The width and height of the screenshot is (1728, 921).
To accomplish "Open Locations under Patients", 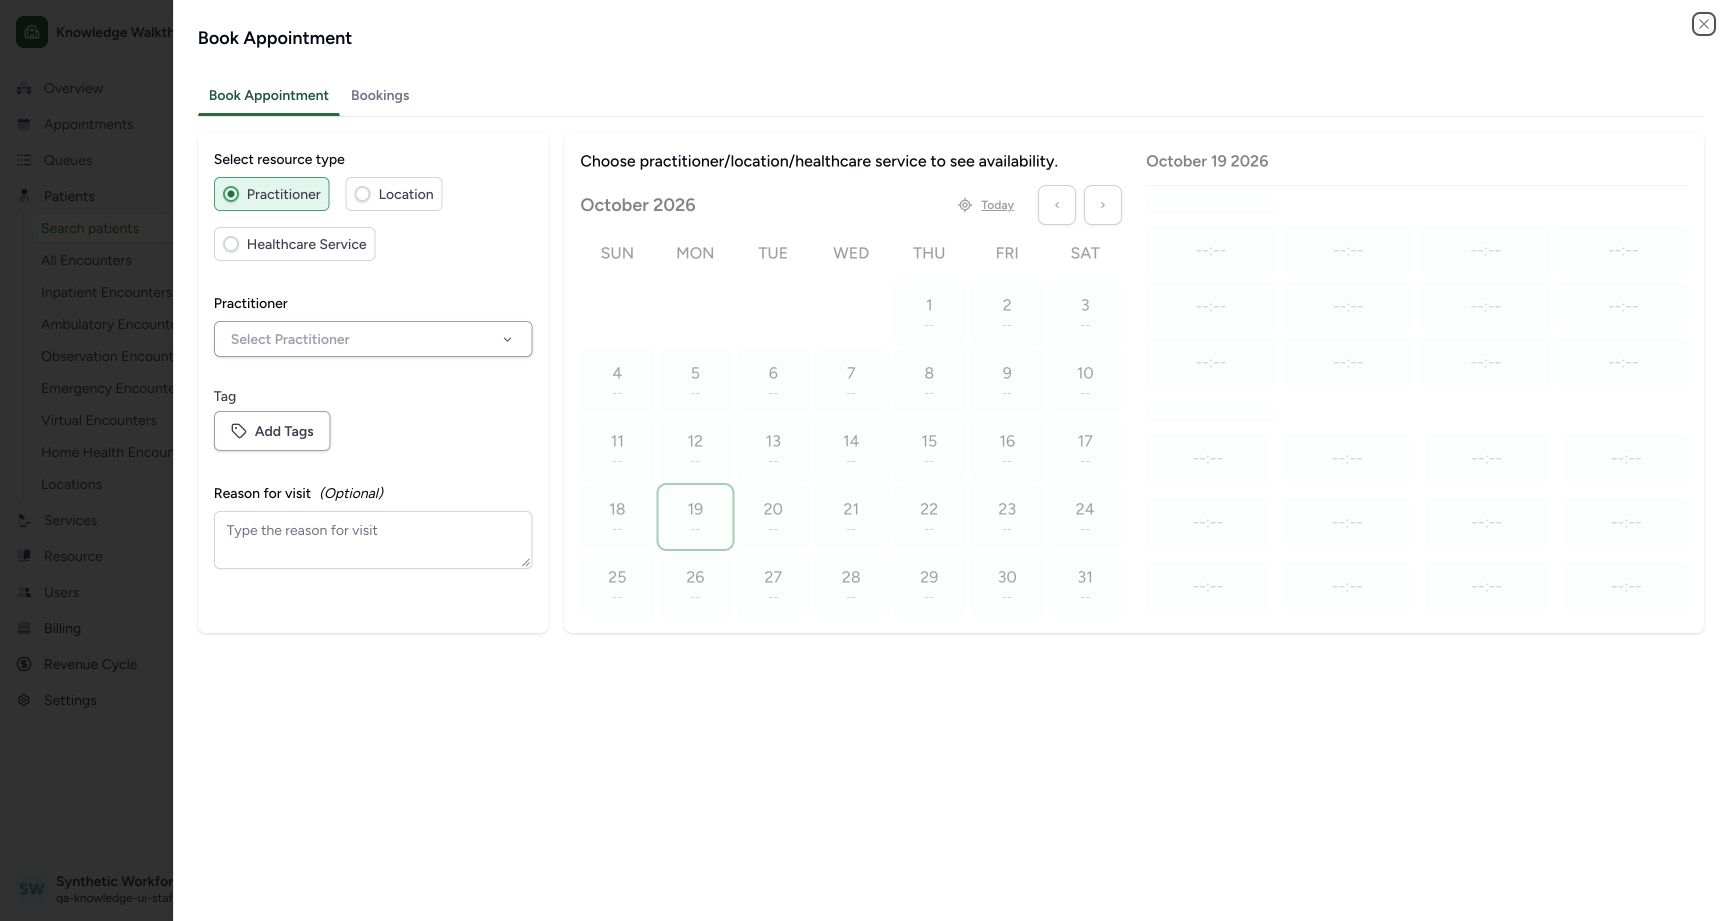I will 71,484.
